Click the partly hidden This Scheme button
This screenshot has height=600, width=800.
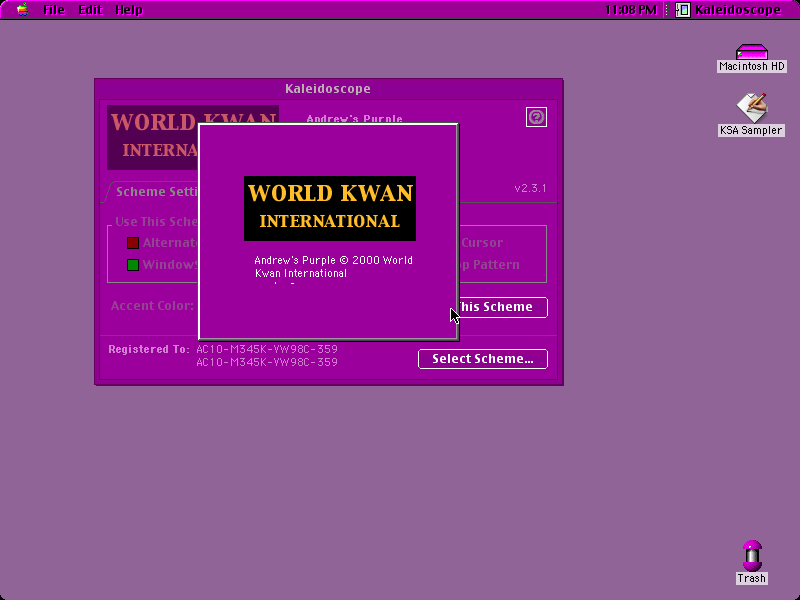503,307
